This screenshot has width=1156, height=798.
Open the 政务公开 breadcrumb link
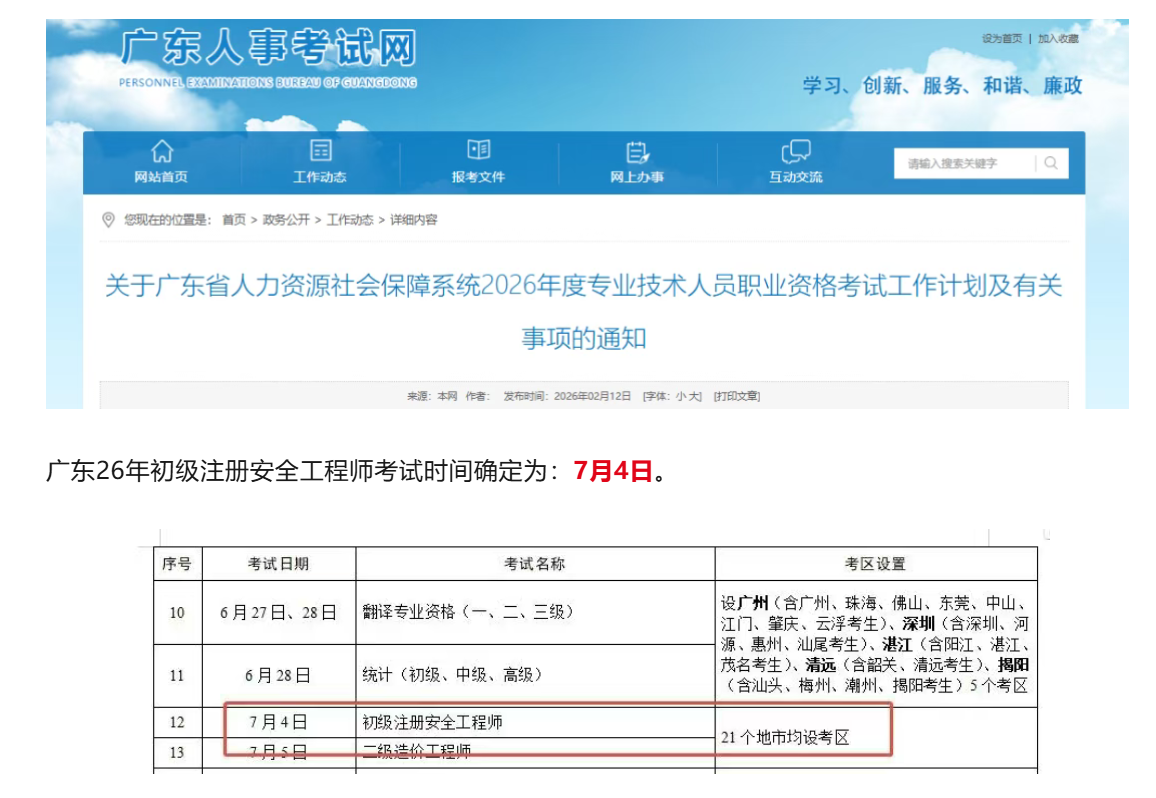tap(287, 221)
